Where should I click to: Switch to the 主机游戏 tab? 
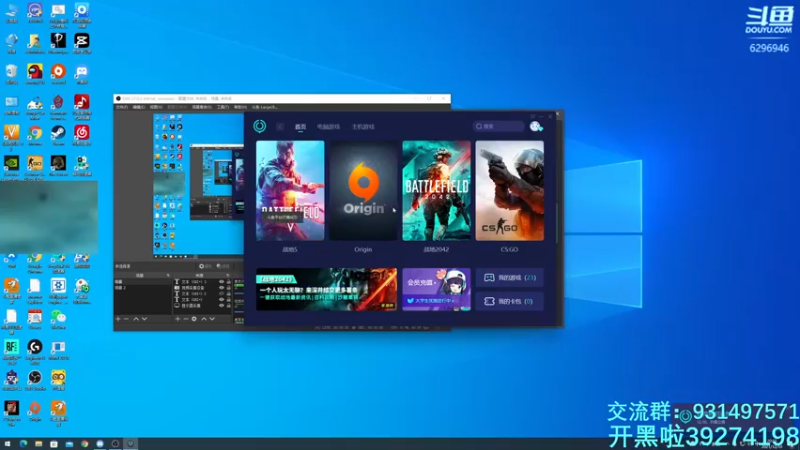363,127
